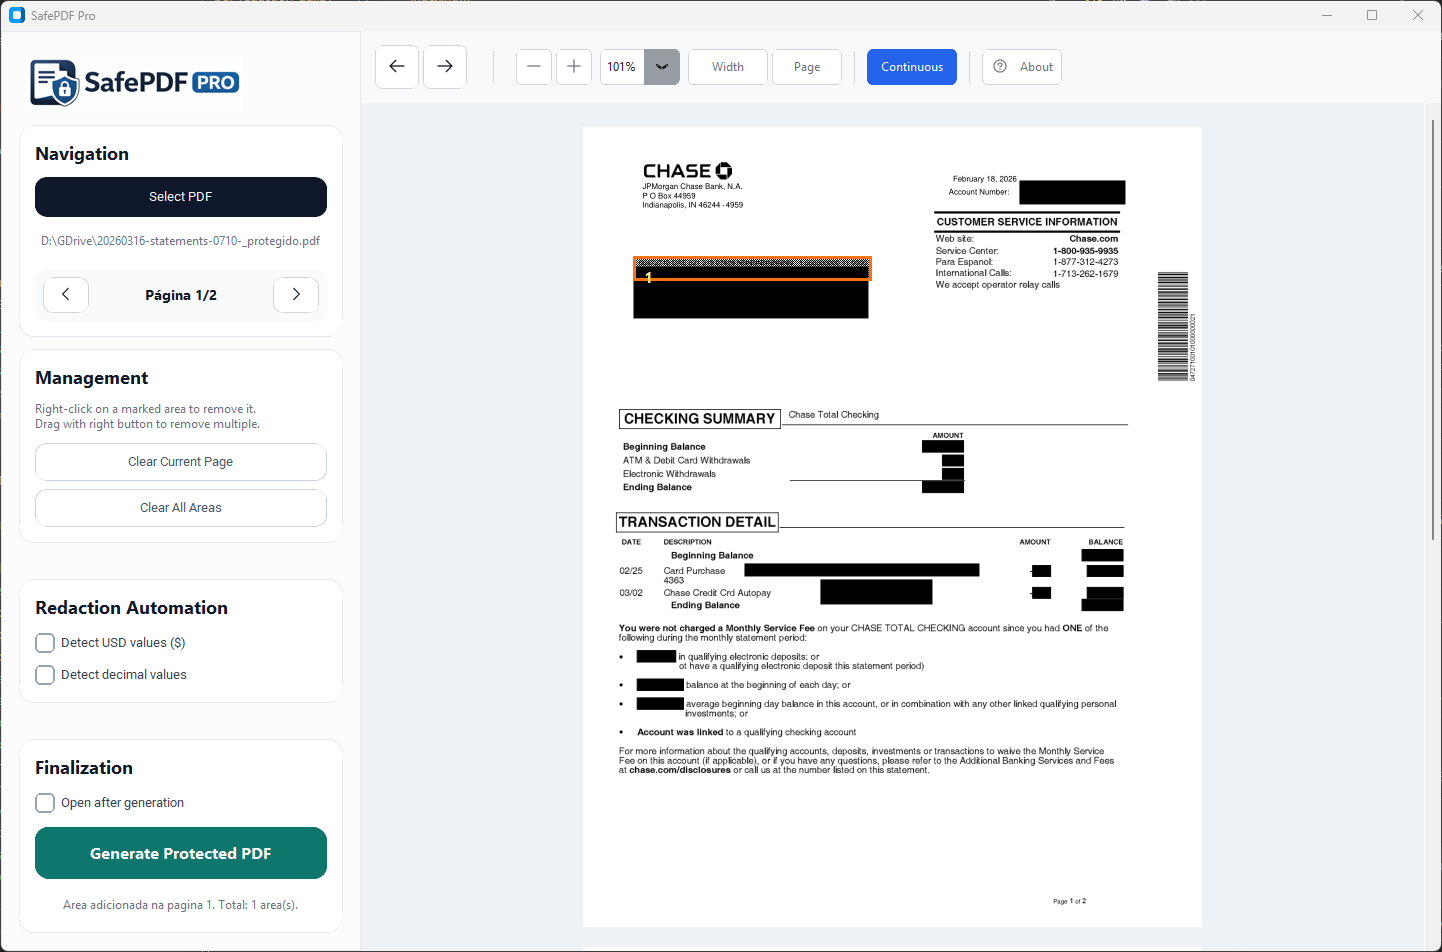1442x952 pixels.
Task: Zoom in with the plus icon
Action: (573, 66)
